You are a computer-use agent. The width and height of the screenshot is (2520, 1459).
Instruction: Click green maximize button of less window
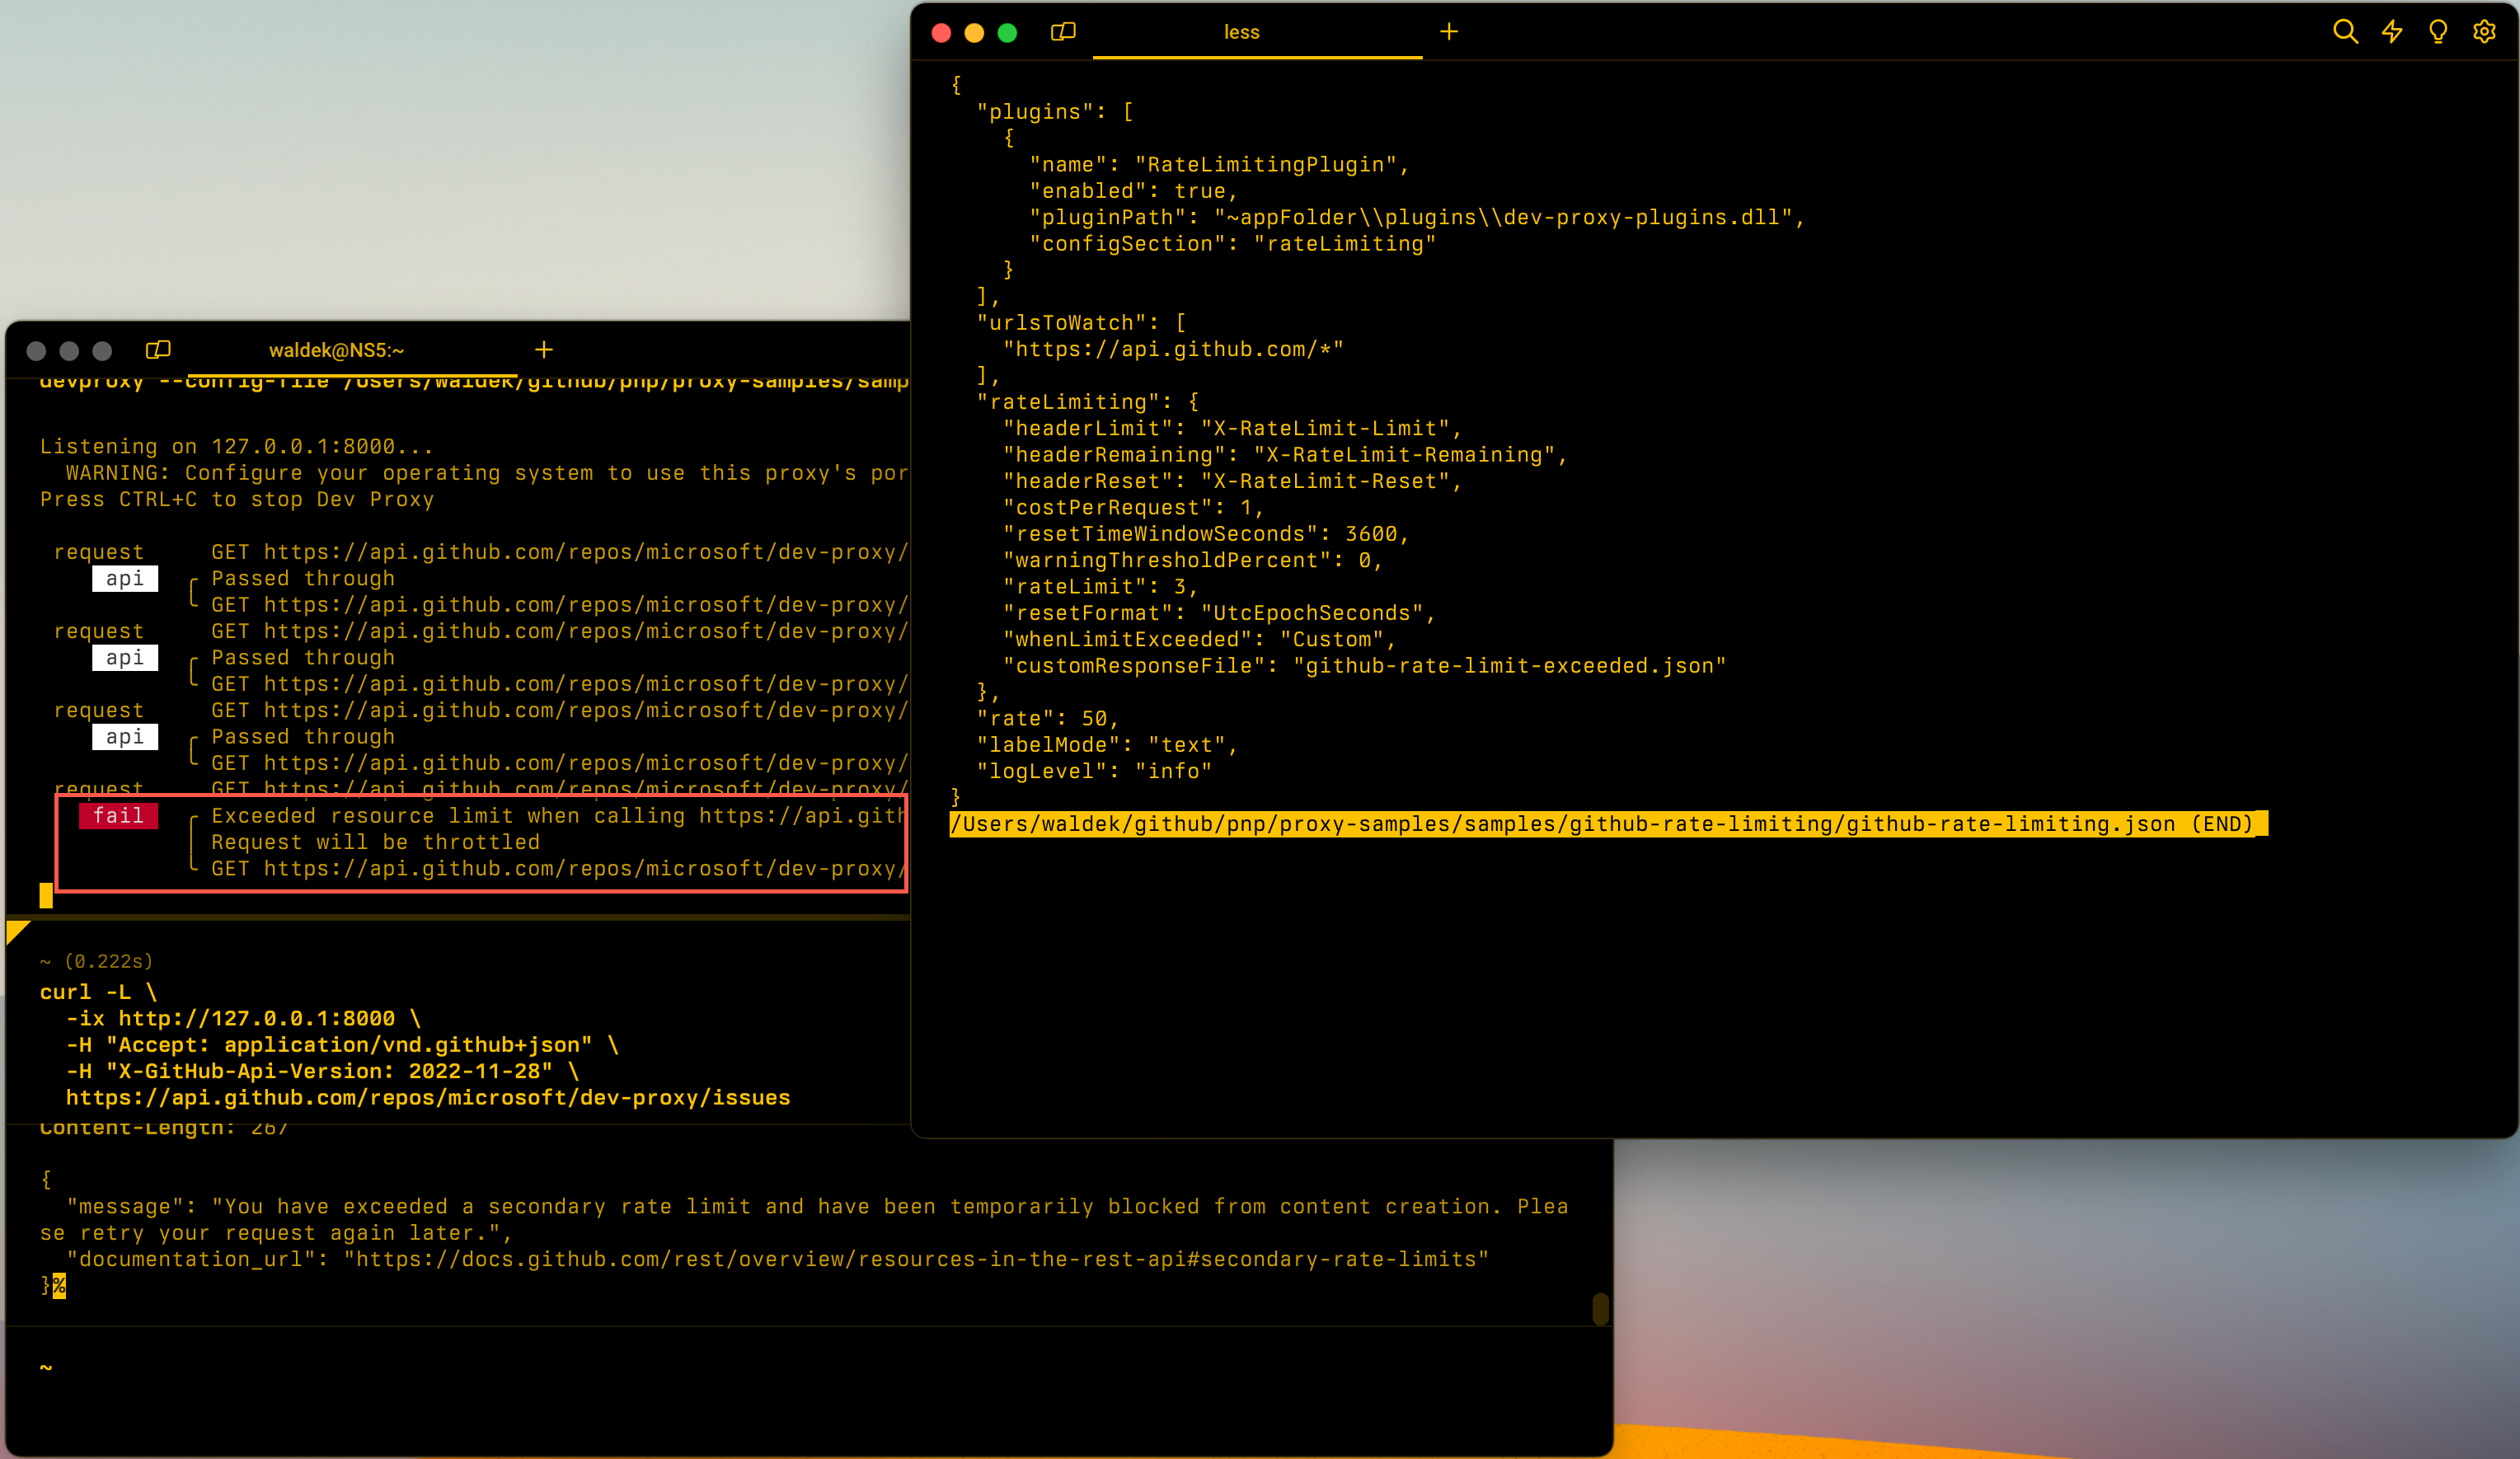click(x=1007, y=33)
